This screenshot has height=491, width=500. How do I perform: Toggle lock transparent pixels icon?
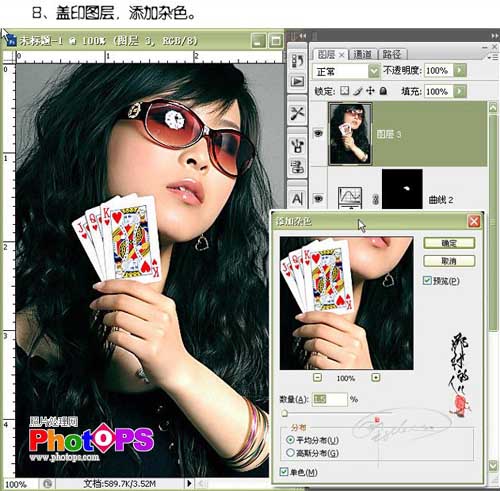pyautogui.click(x=345, y=91)
